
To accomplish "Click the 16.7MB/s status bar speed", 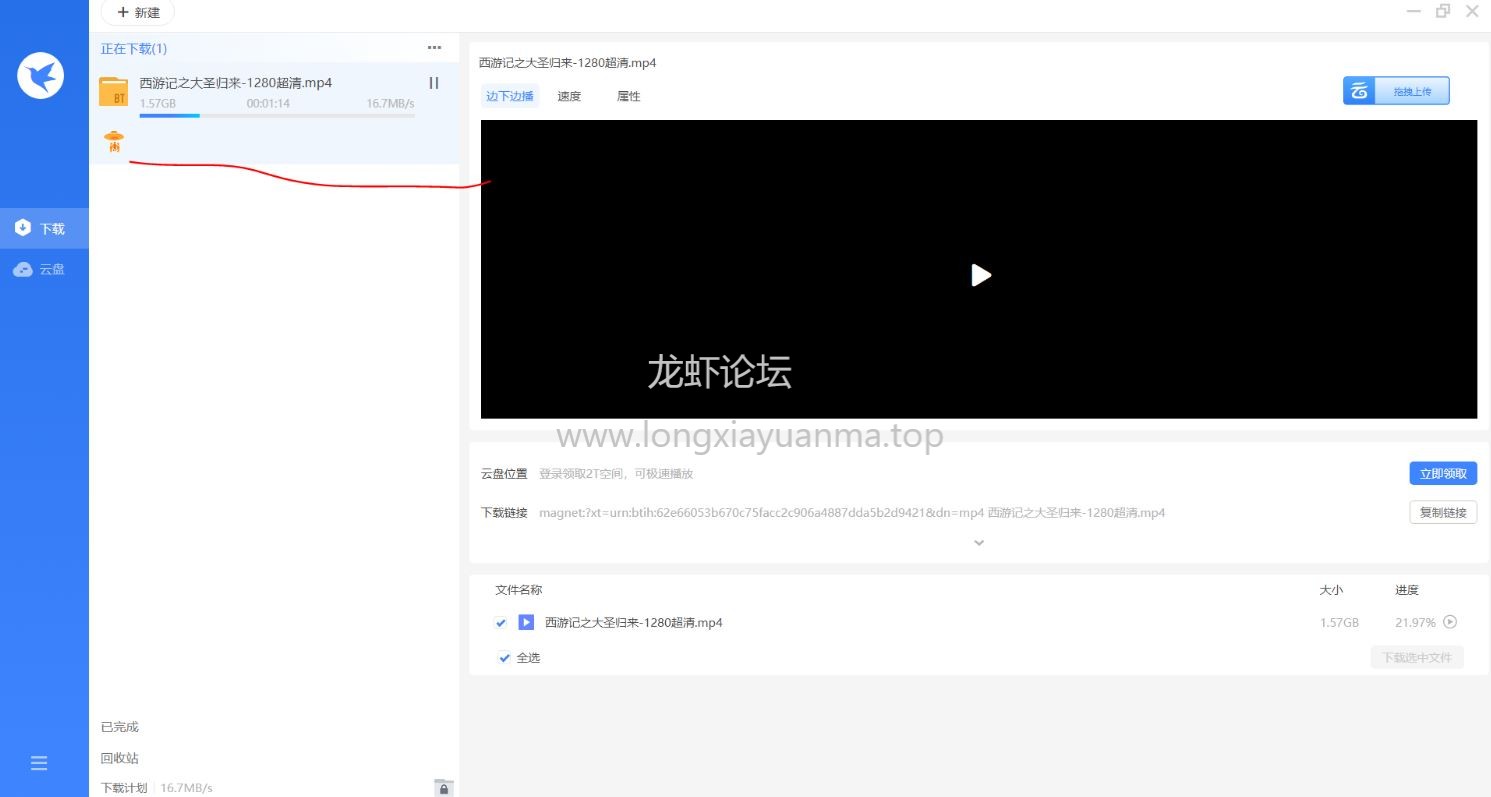I will click(x=187, y=788).
